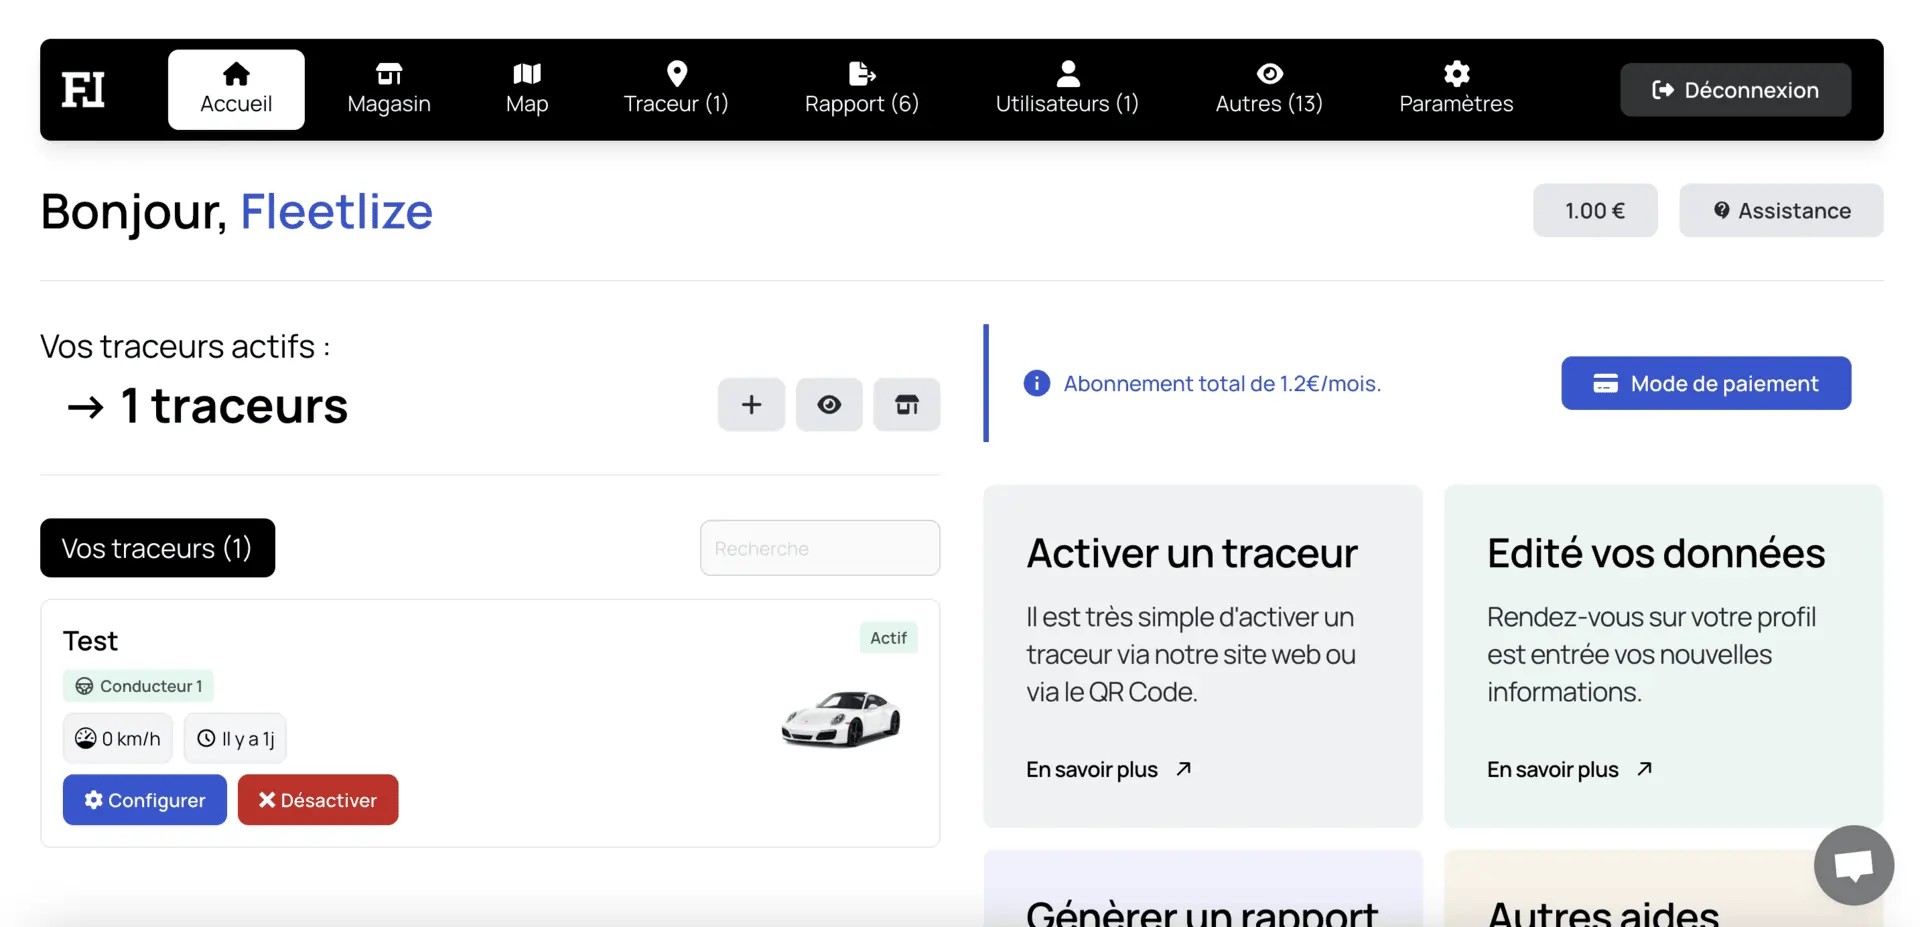Add a tracer with plus icon
Screen dimensions: 1920x927
click(x=751, y=404)
